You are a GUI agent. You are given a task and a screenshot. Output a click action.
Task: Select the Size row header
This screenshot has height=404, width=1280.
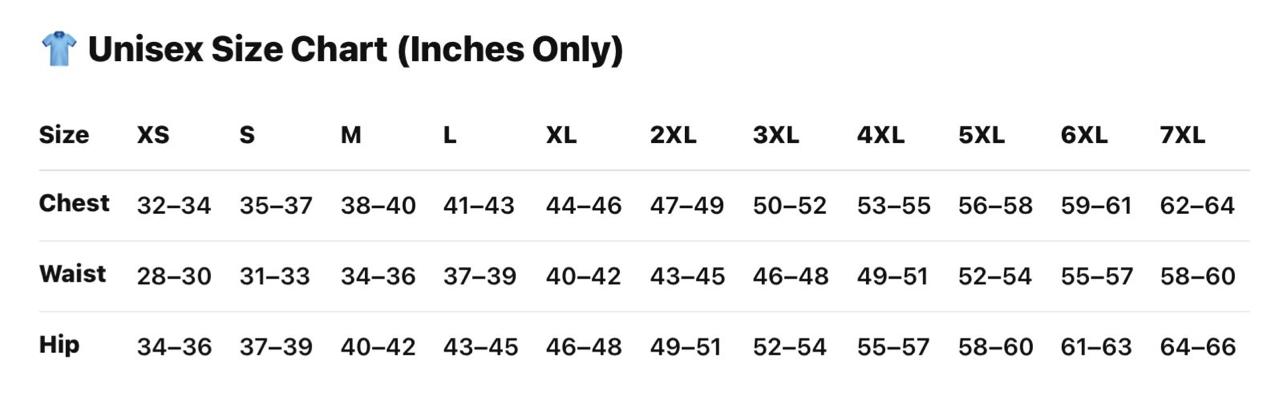pos(64,135)
